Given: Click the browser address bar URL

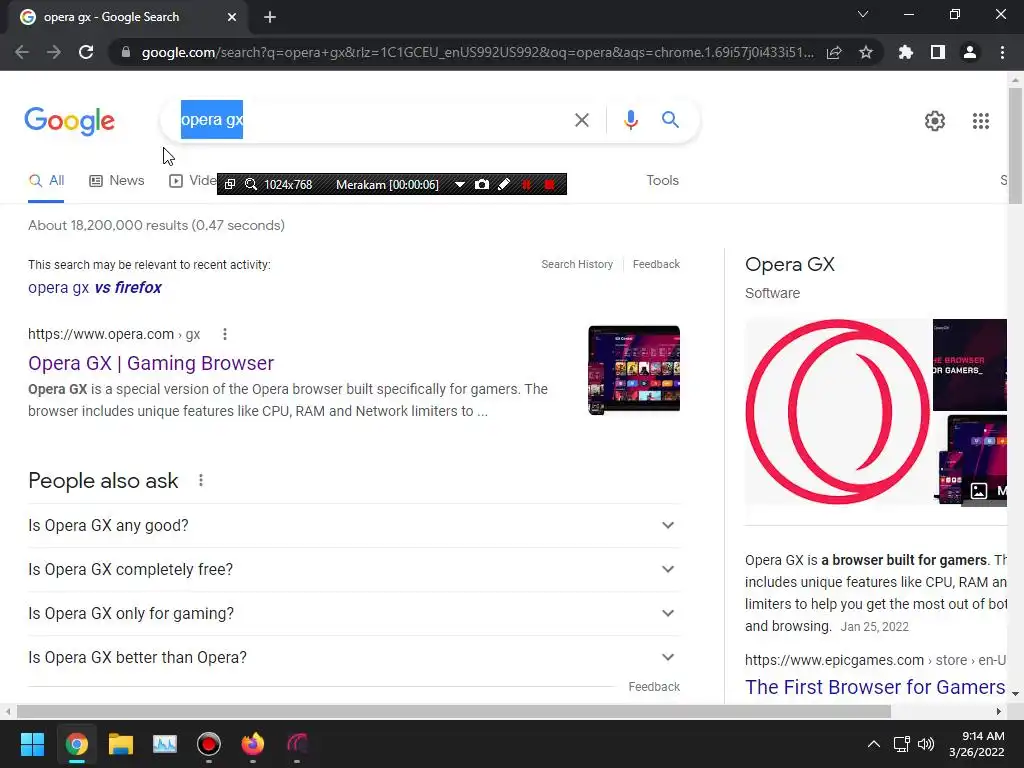Looking at the screenshot, I should [x=477, y=52].
